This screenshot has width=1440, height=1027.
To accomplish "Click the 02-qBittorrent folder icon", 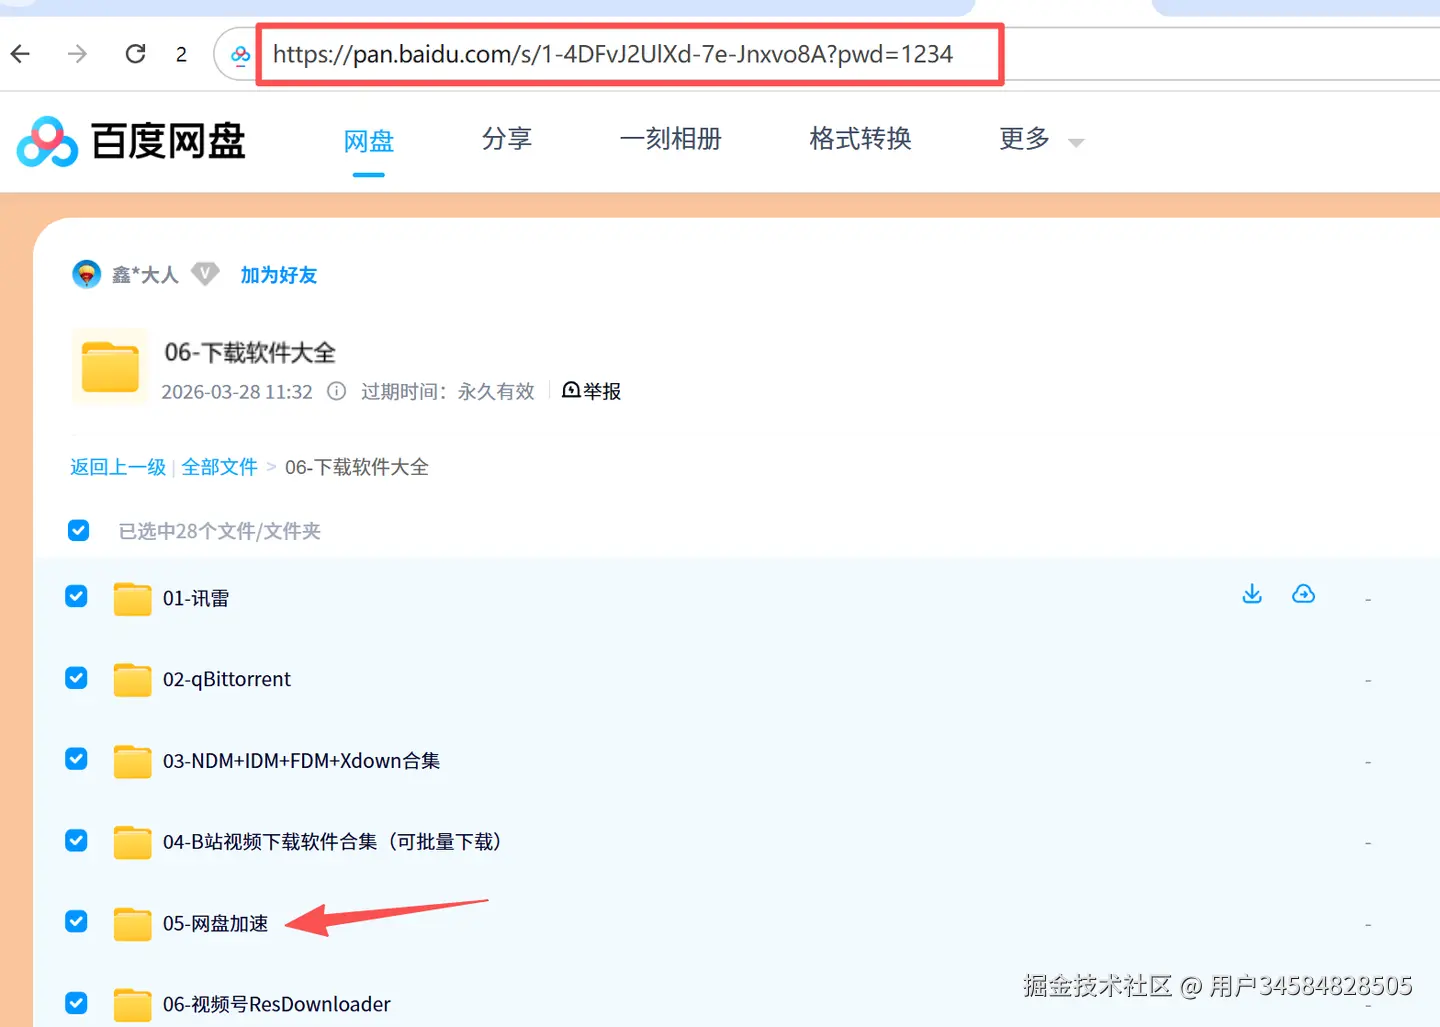I will coord(132,679).
